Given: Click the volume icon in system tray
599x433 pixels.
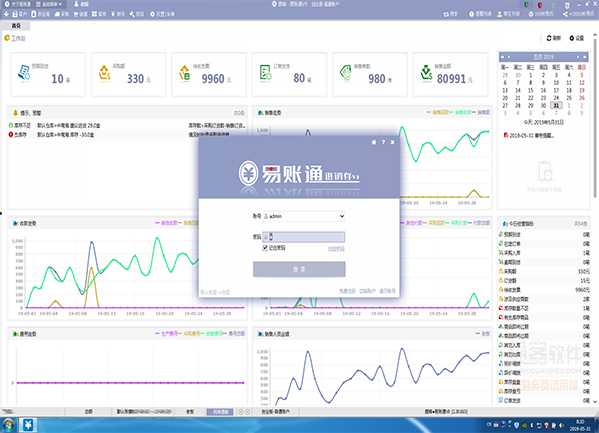Looking at the screenshot, I should [x=562, y=425].
